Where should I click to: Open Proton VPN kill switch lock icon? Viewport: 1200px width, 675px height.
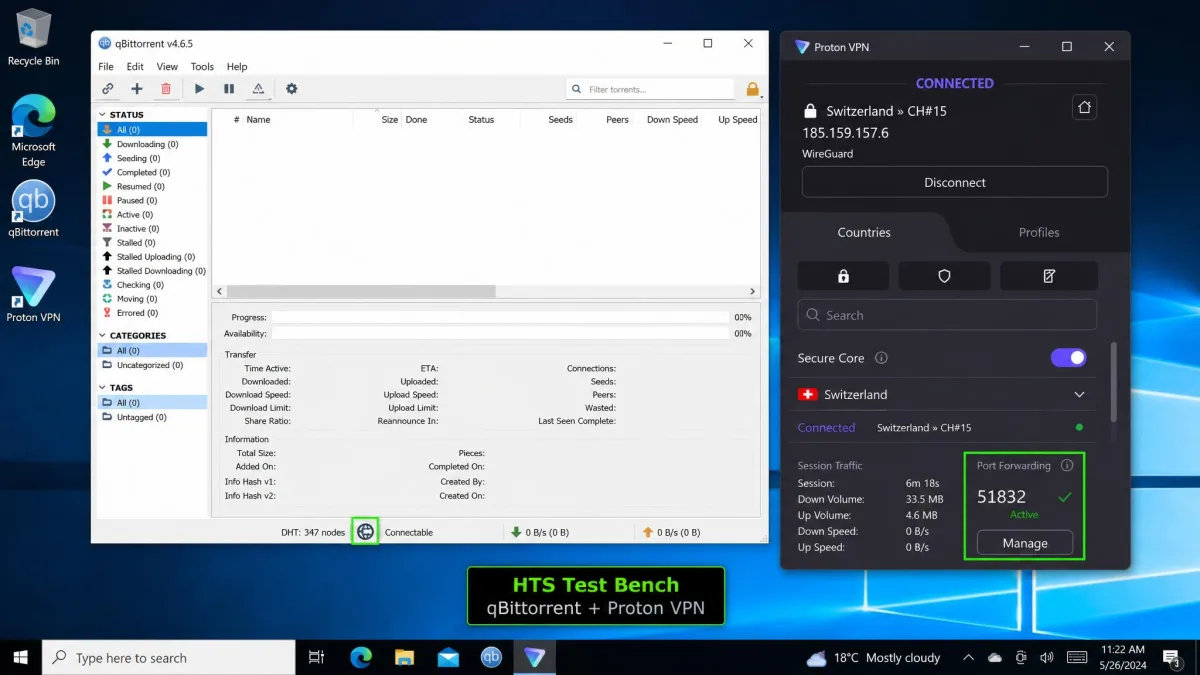point(843,276)
